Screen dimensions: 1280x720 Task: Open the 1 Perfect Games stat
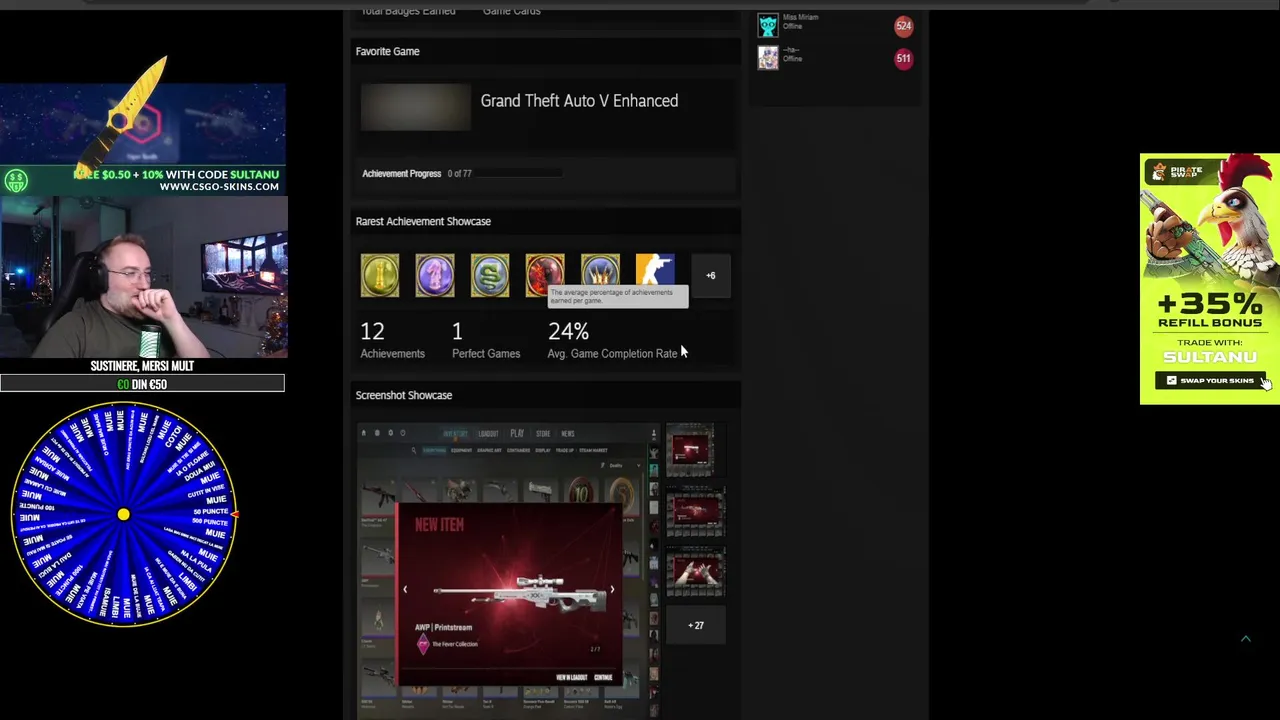486,340
